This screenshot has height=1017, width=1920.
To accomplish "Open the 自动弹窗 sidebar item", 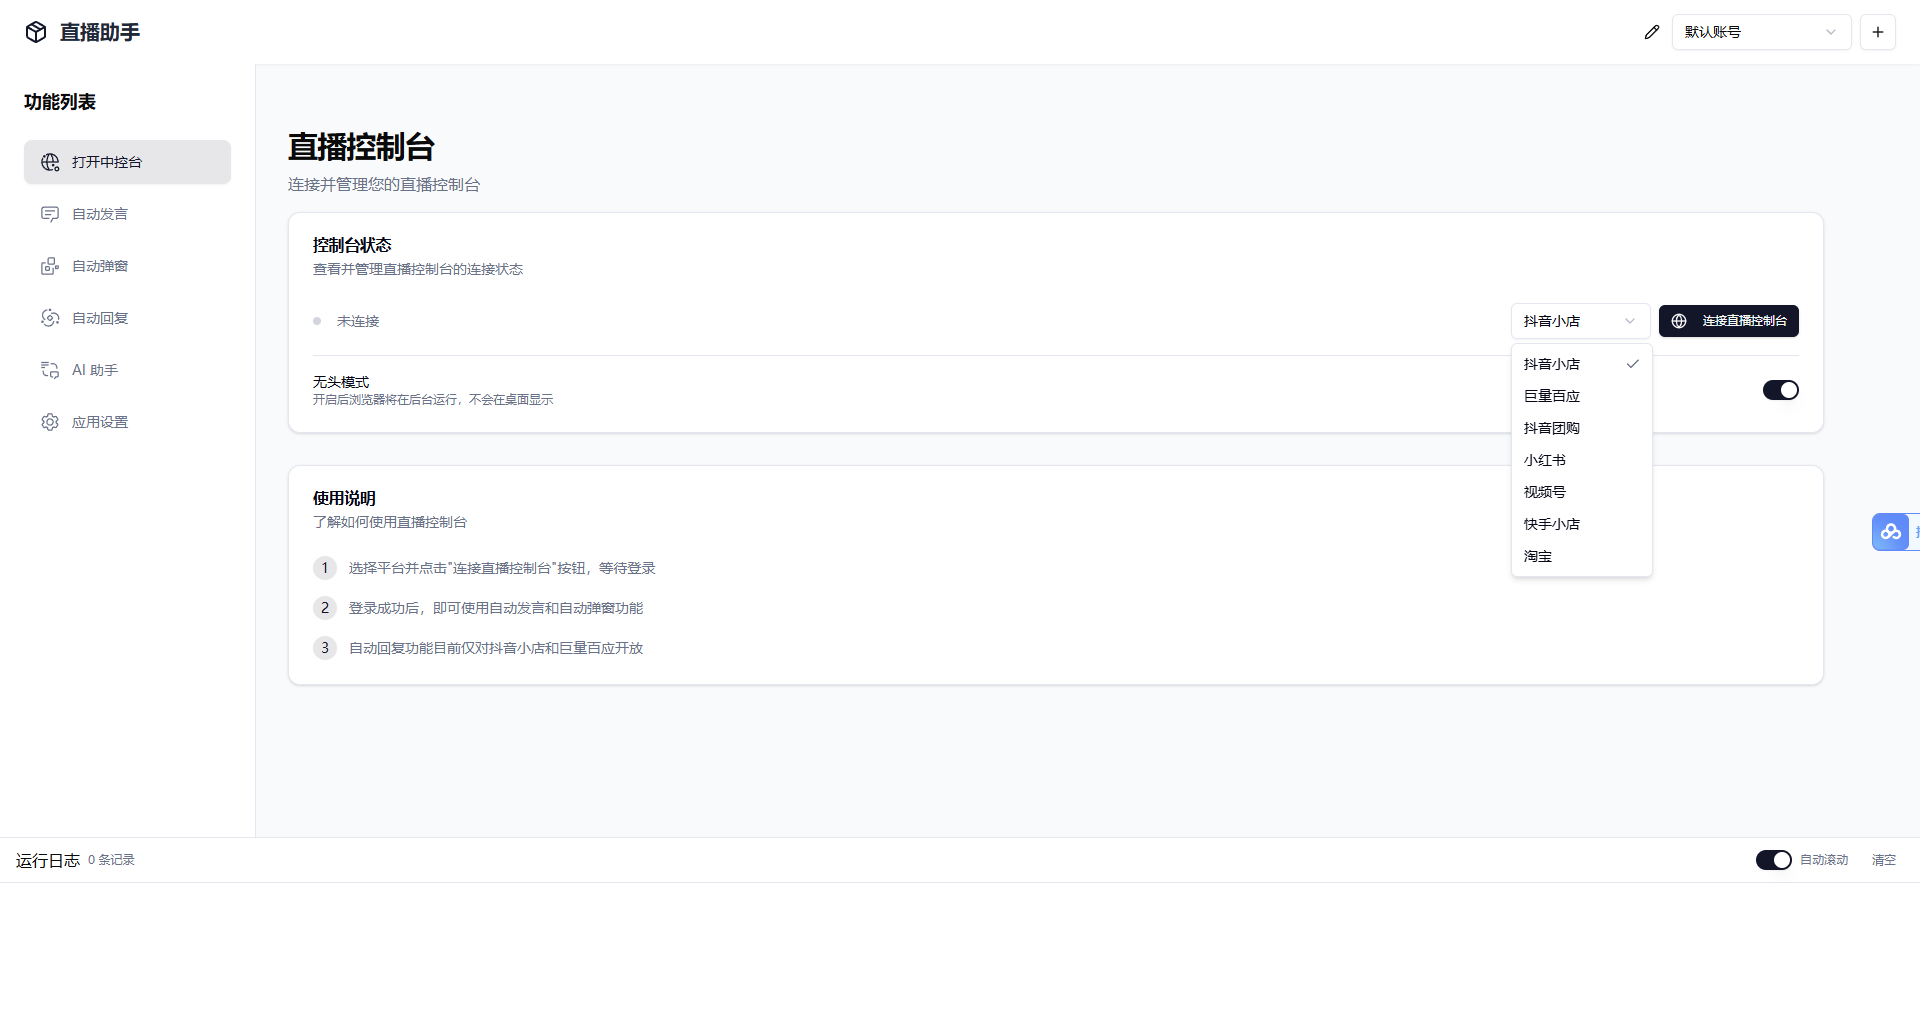I will pyautogui.click(x=100, y=266).
